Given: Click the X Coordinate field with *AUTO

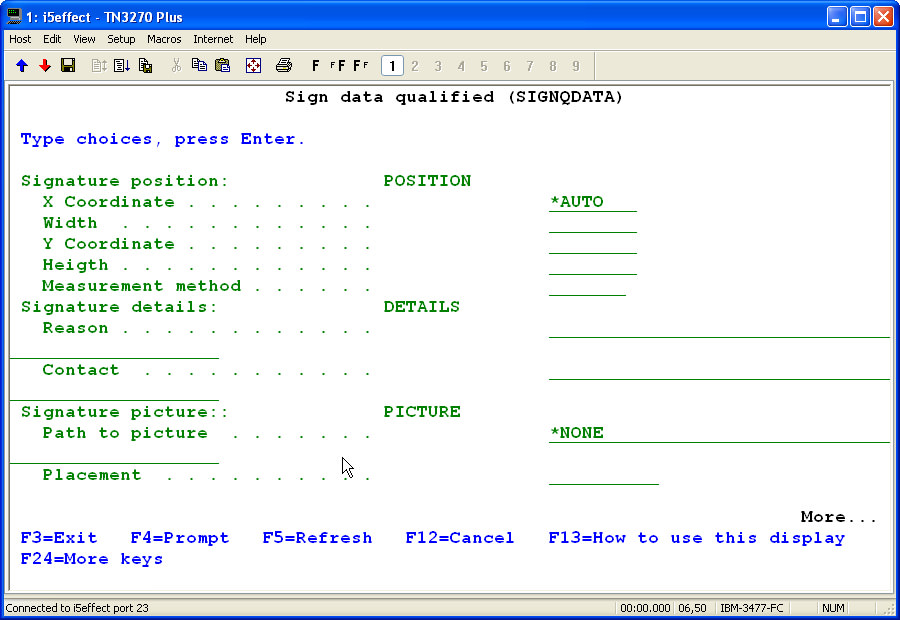Looking at the screenshot, I should tap(592, 203).
